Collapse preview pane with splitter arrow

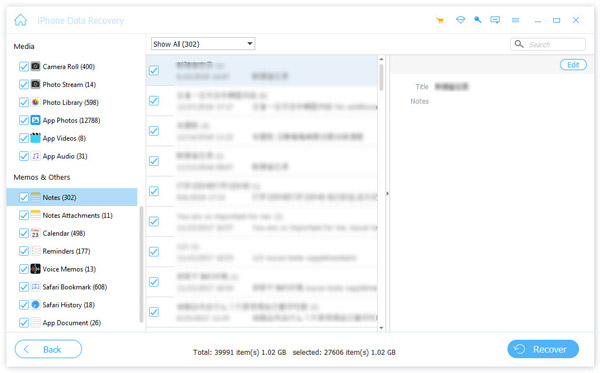point(387,194)
